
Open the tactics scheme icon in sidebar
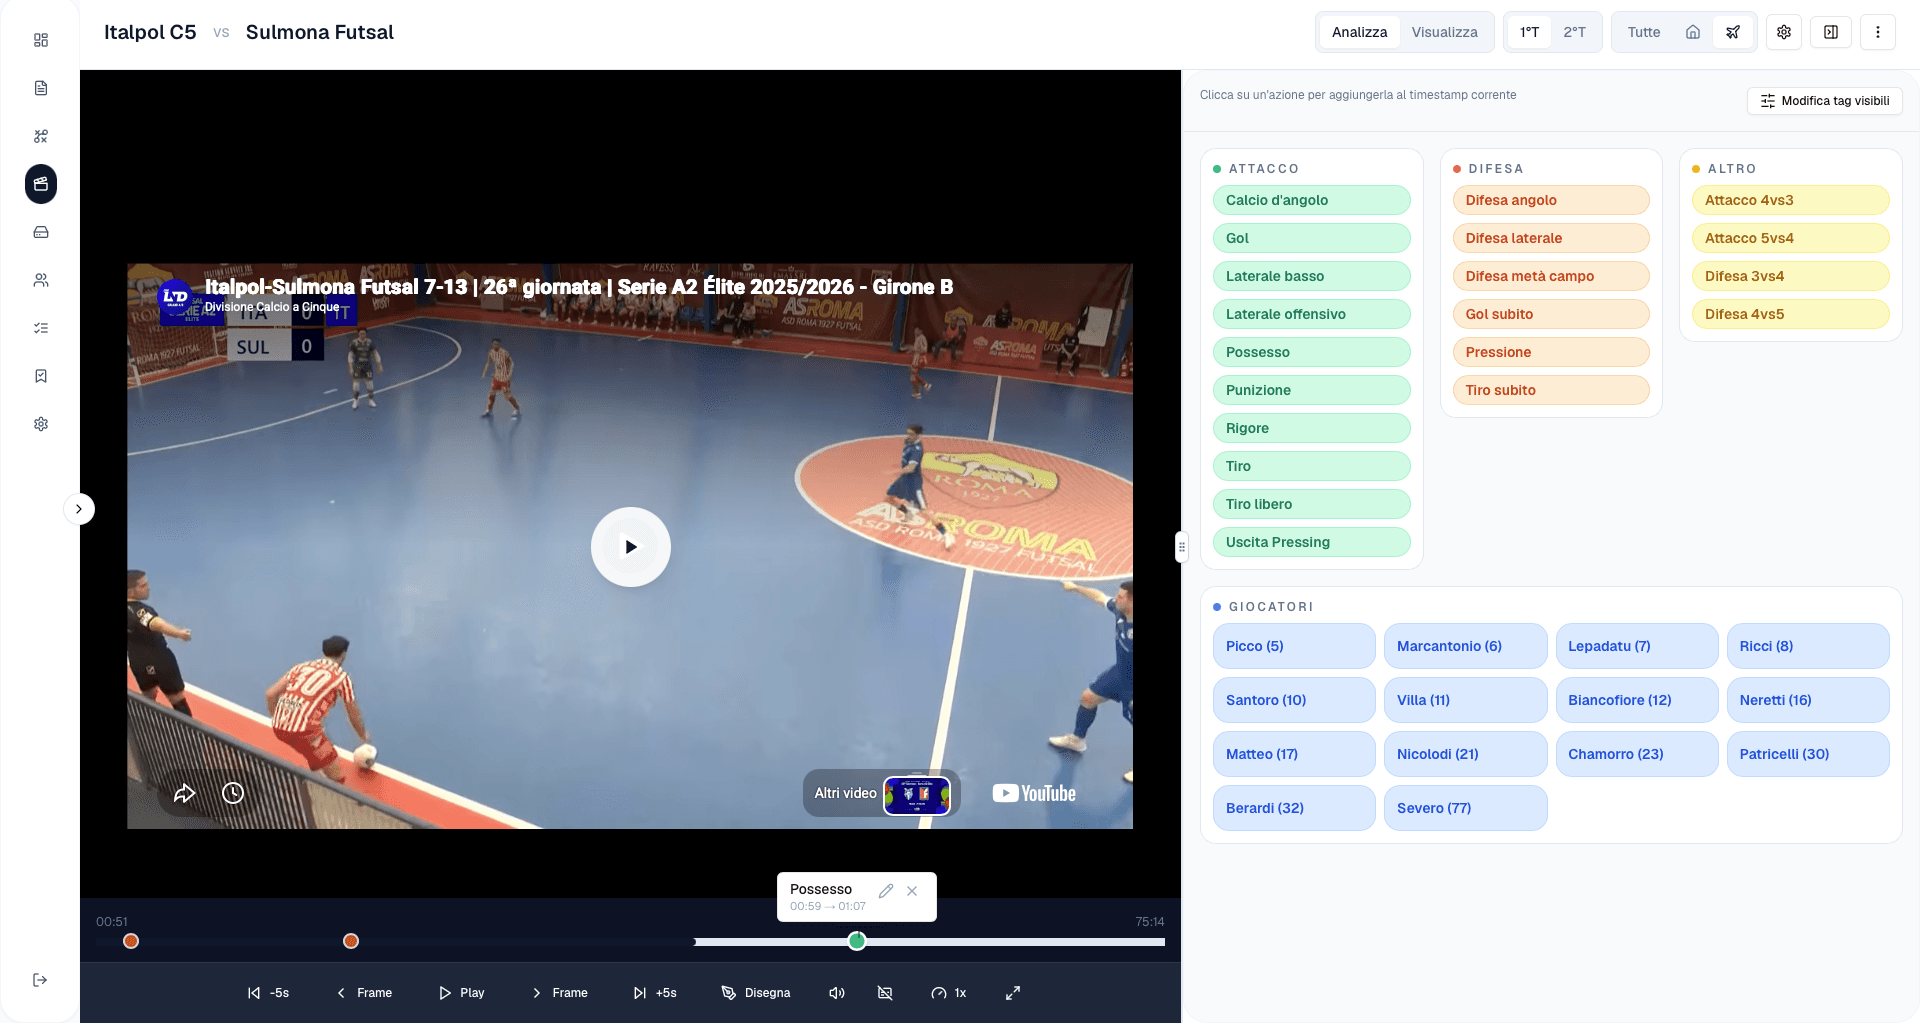pos(41,136)
